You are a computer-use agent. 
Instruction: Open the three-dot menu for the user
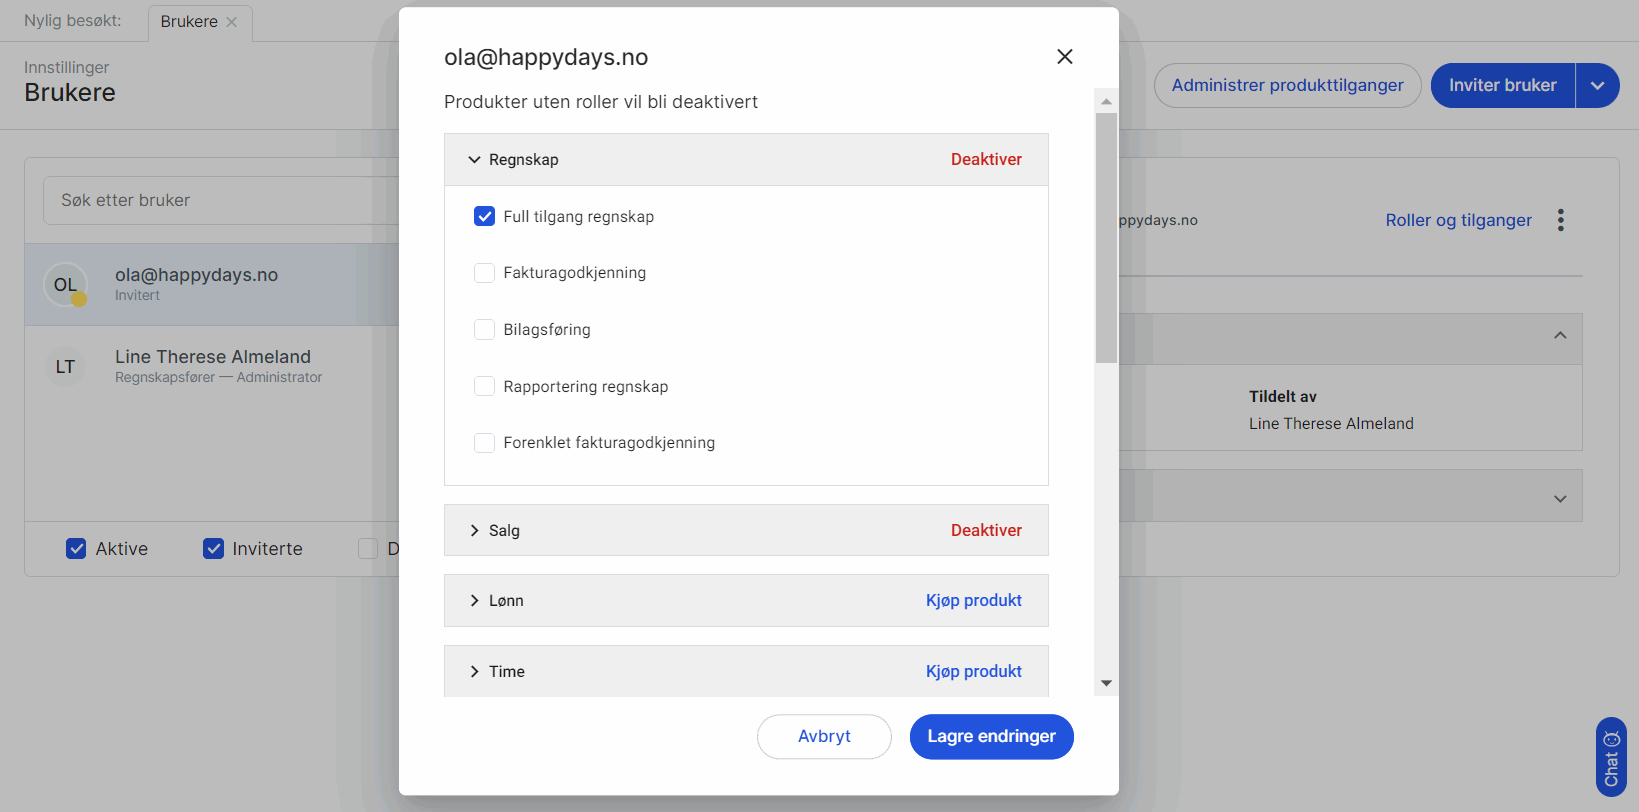pos(1560,220)
